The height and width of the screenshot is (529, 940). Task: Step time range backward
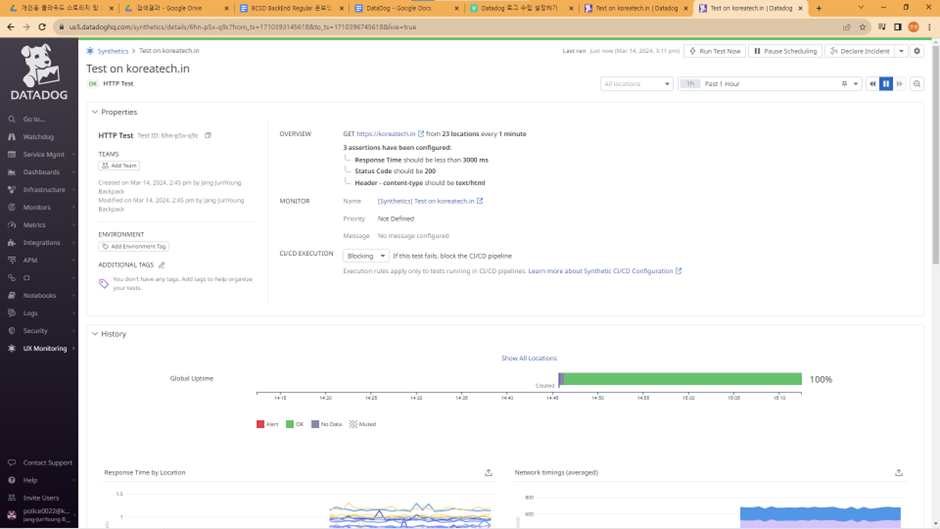873,84
